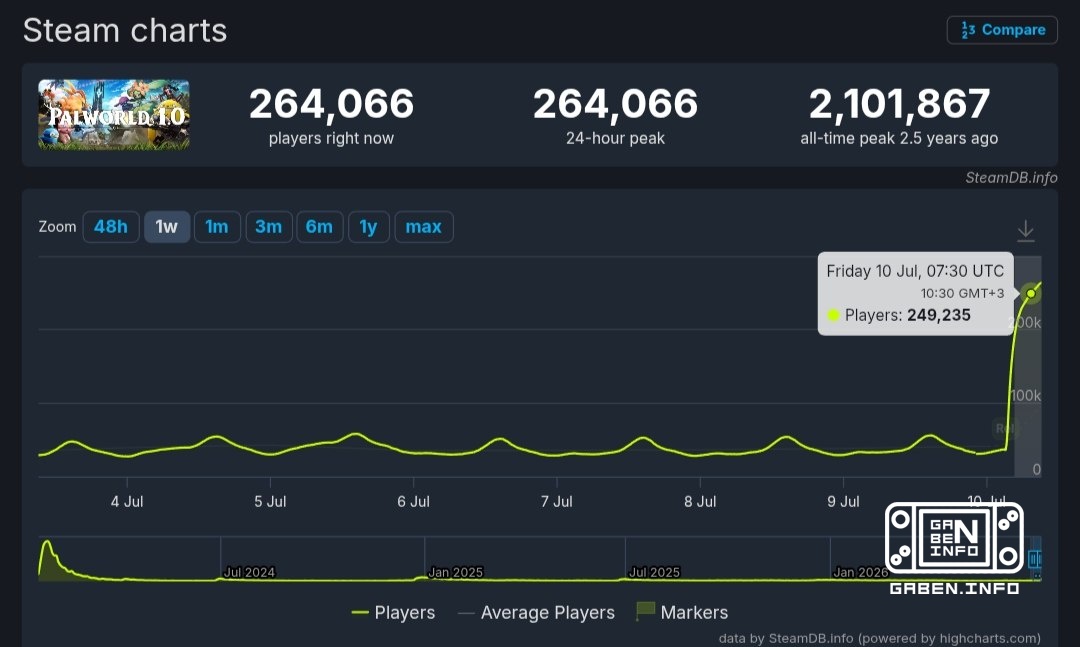Click the 'all-time peak 2.5 years ago' label
This screenshot has width=1080, height=647.
tap(899, 138)
